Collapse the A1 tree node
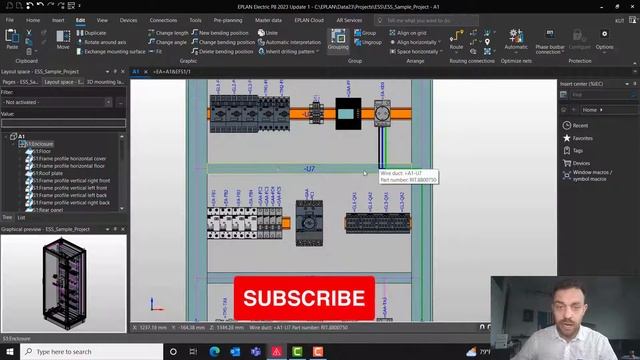Image resolution: width=640 pixels, height=360 pixels. click(6, 136)
